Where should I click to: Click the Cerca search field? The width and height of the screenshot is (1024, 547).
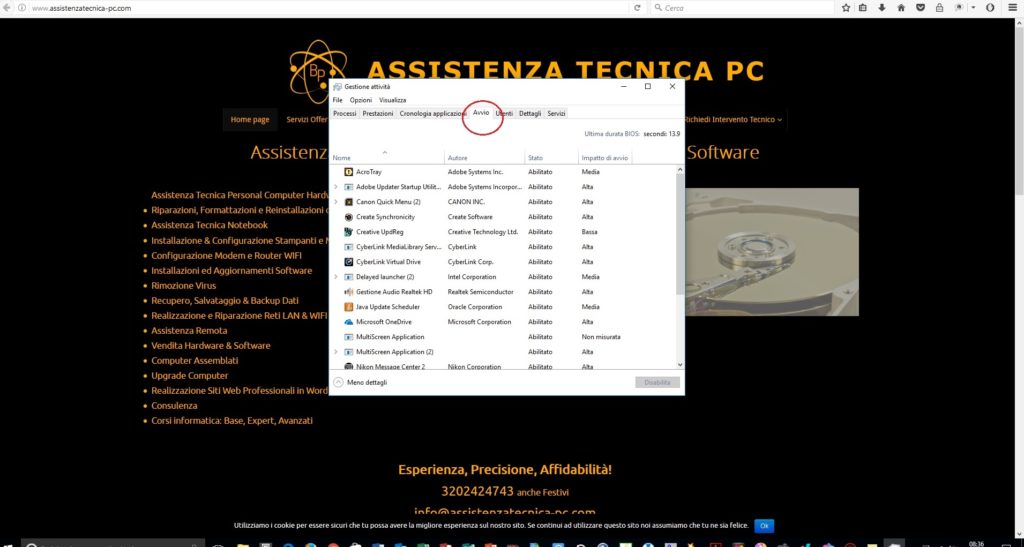pyautogui.click(x=743, y=8)
